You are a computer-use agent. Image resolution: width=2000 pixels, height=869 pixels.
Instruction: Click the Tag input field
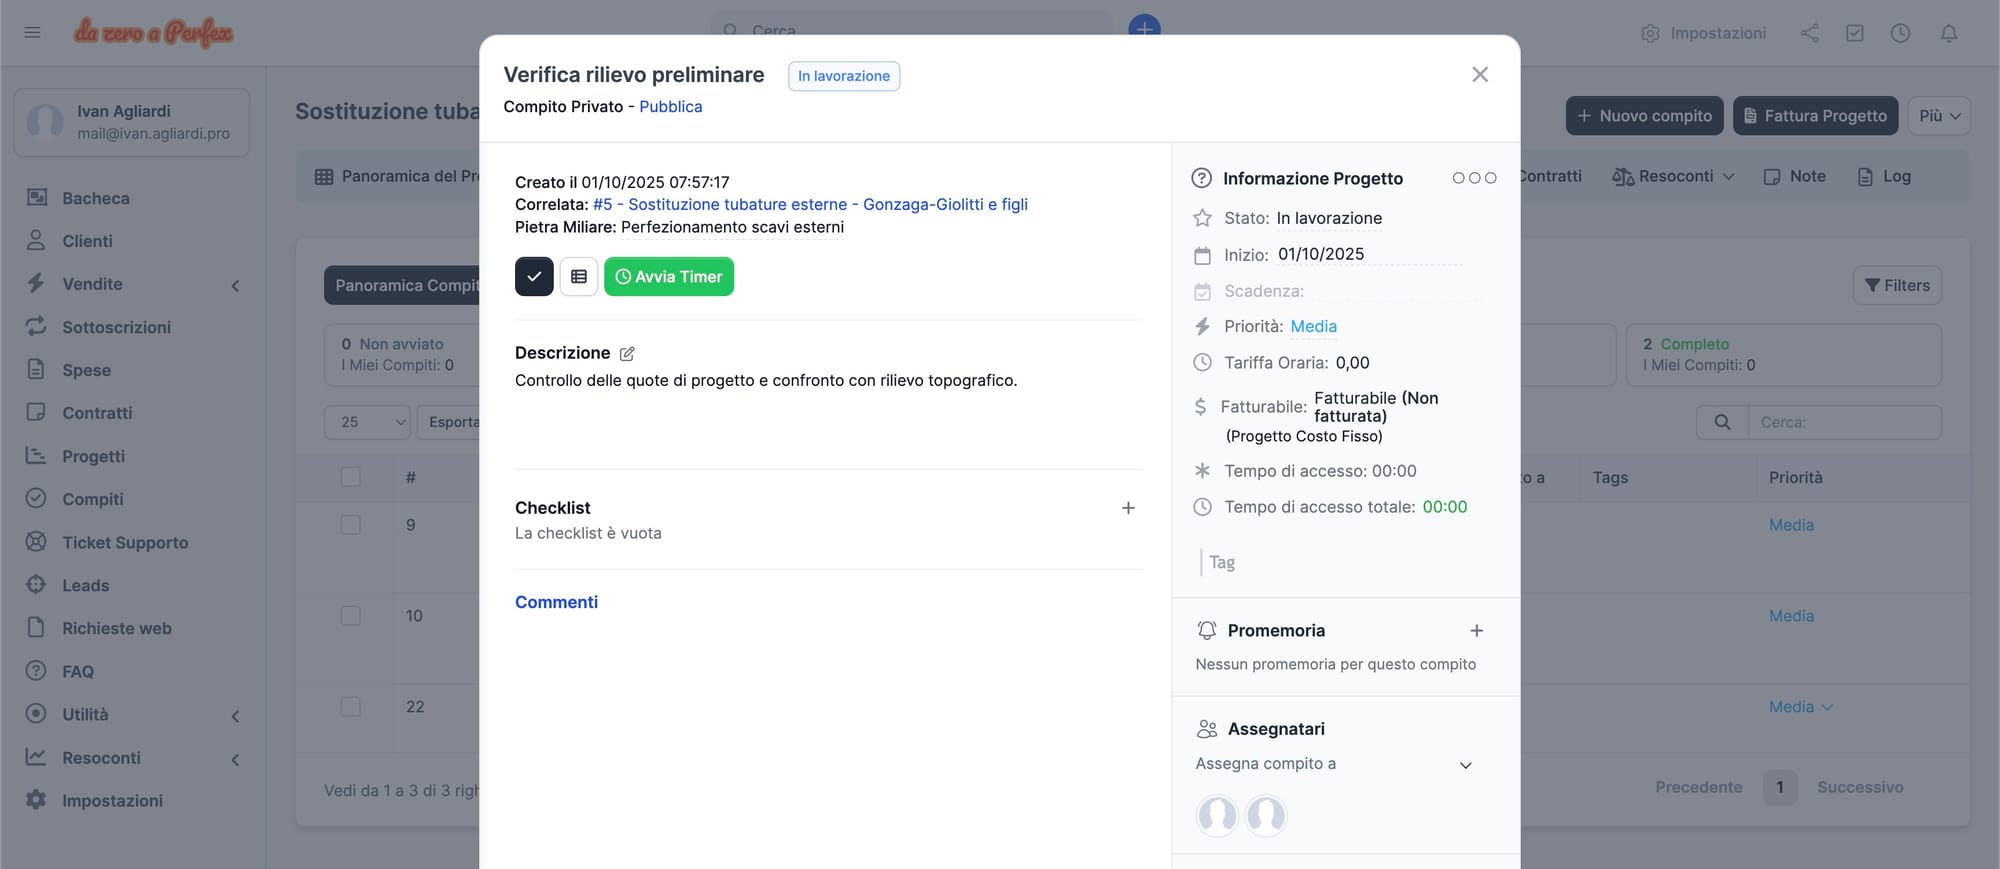coord(1340,563)
